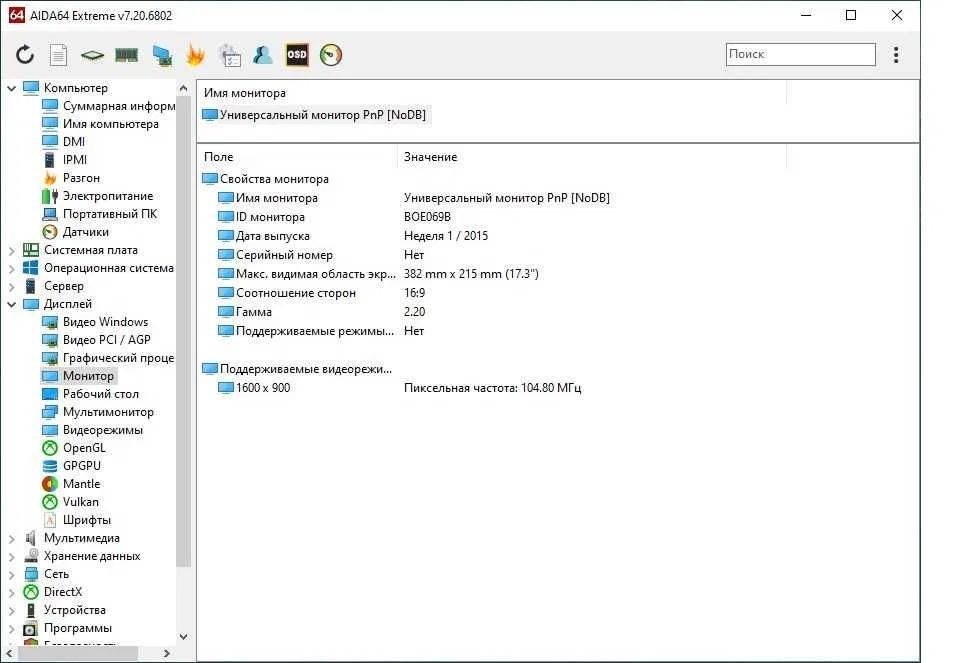Open the computer network toolbar icon

(162, 55)
